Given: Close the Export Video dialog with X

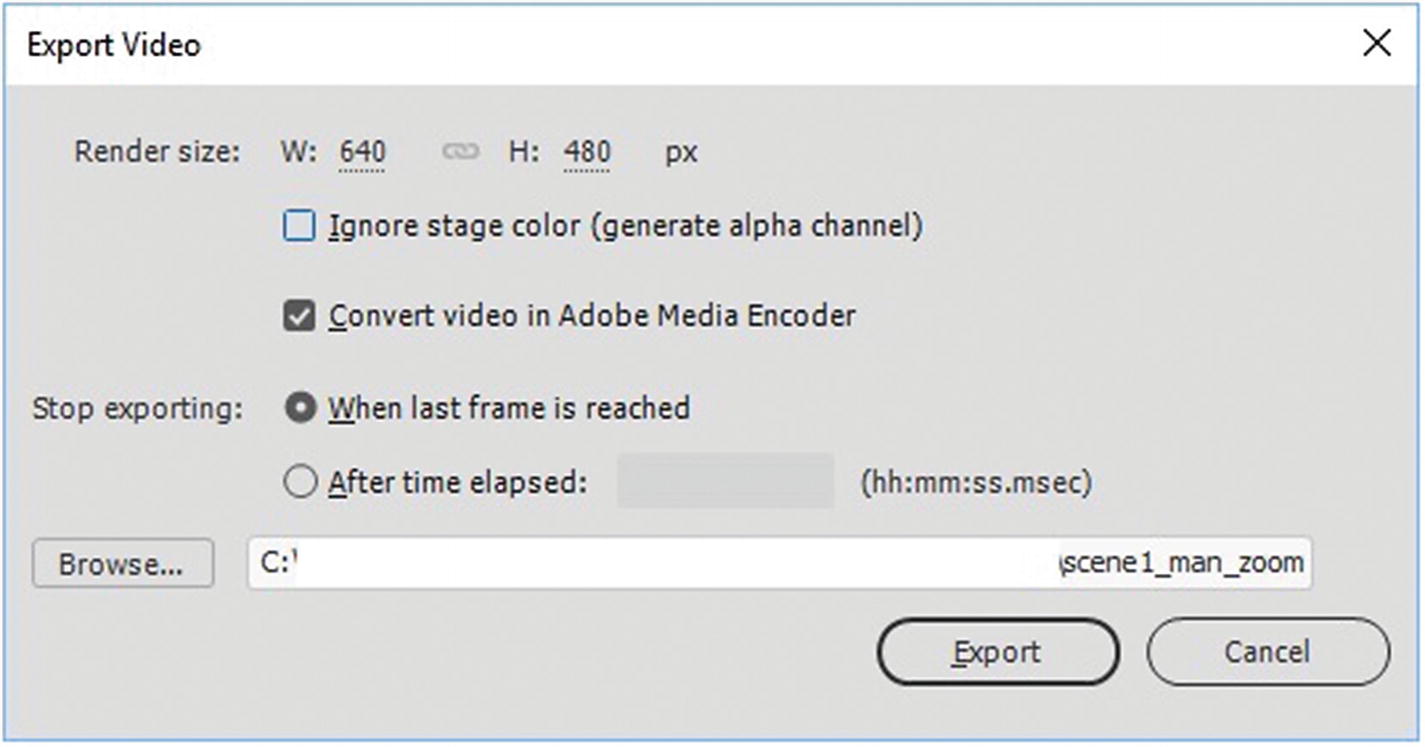Looking at the screenshot, I should pos(1376,44).
